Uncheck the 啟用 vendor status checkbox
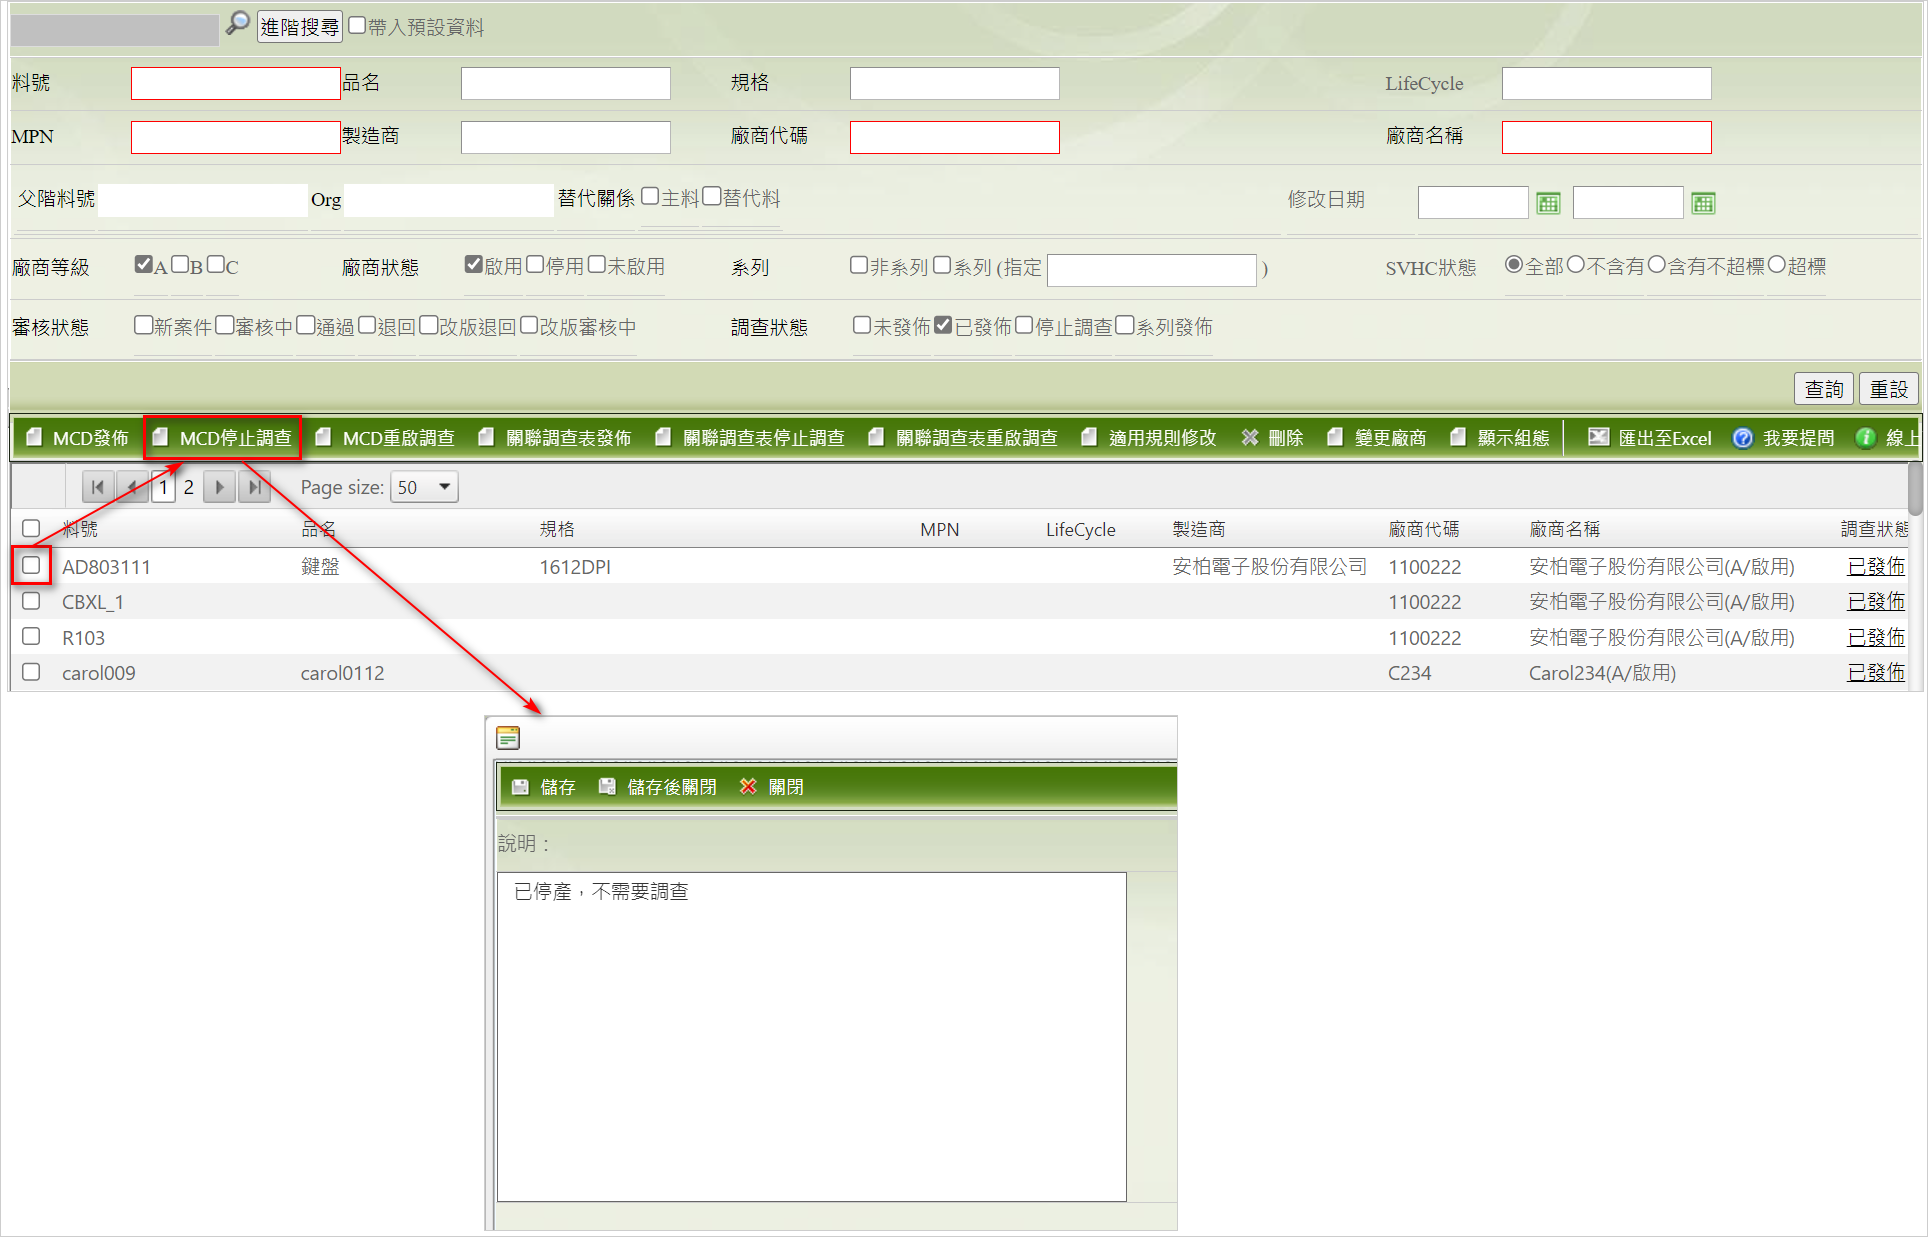The width and height of the screenshot is (1928, 1237). (474, 264)
